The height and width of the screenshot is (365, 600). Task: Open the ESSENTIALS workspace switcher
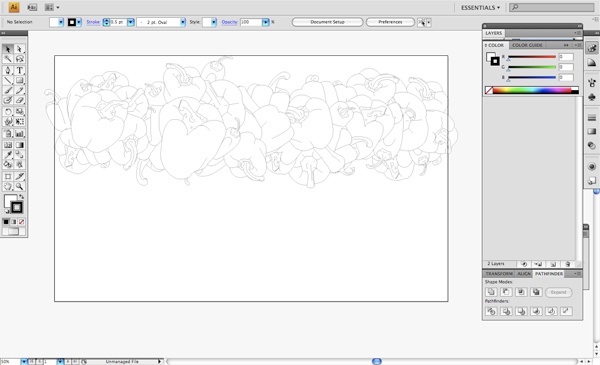point(480,7)
